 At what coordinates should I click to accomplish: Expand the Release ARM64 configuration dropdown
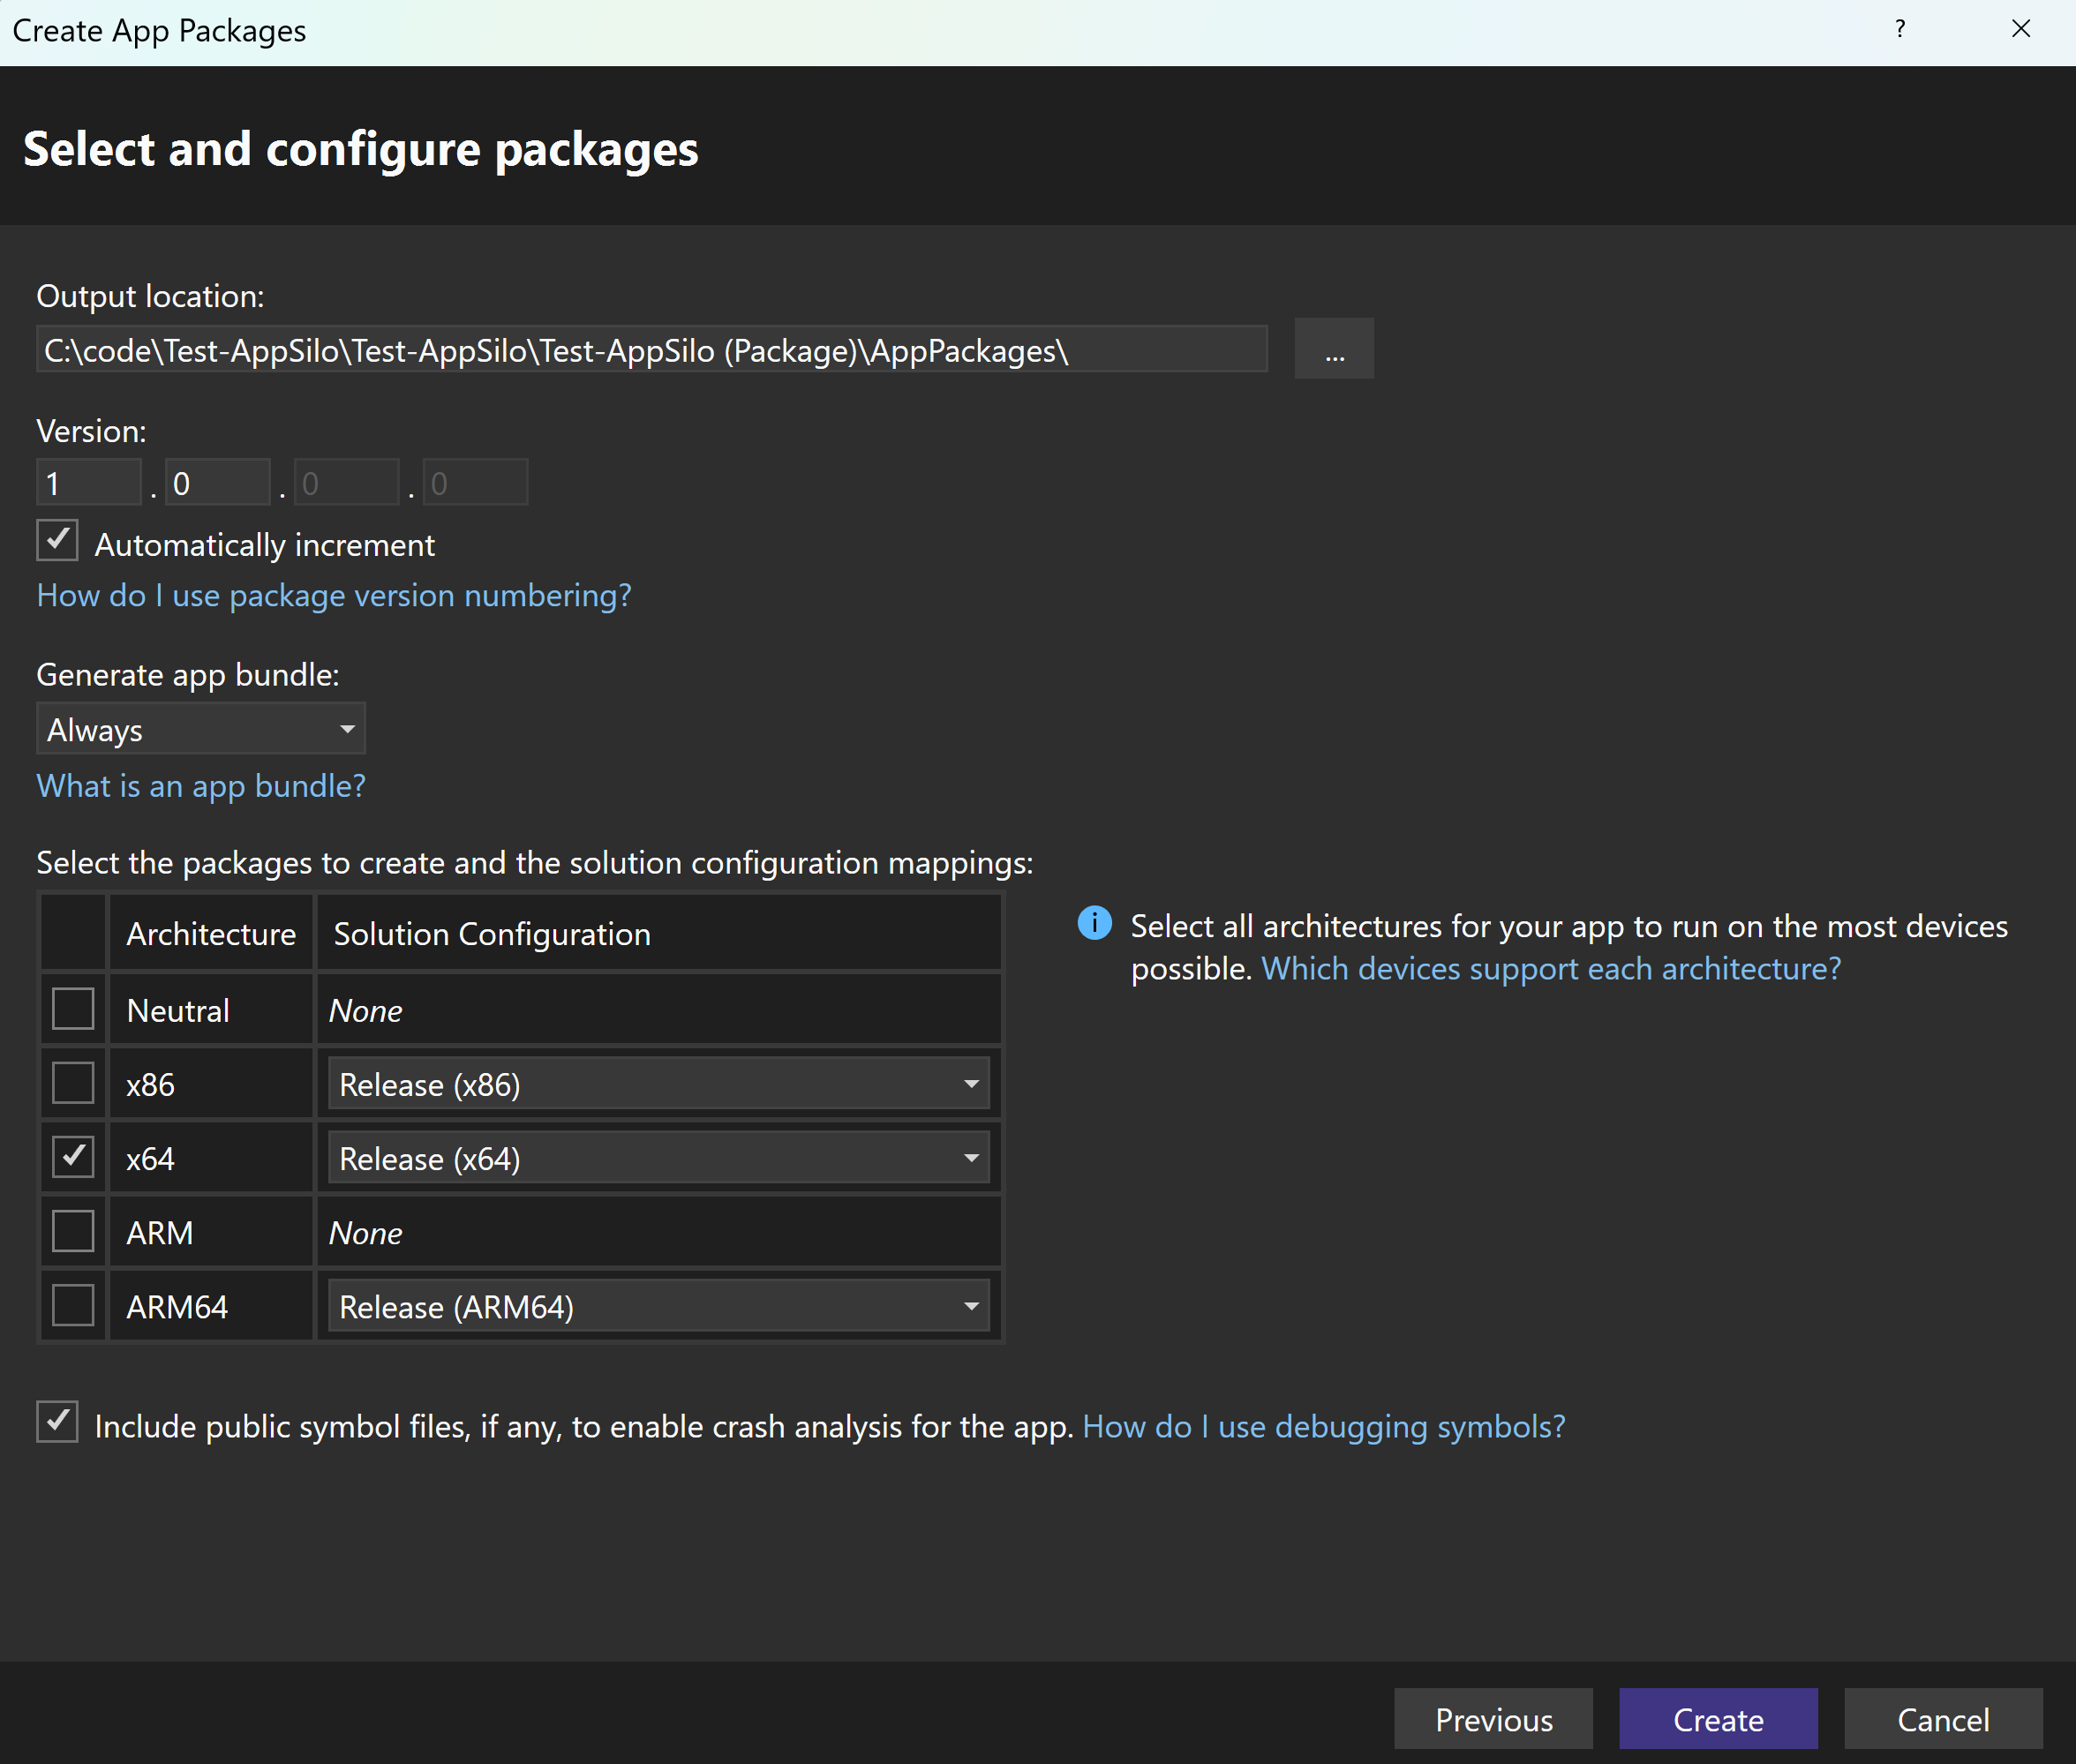point(972,1307)
